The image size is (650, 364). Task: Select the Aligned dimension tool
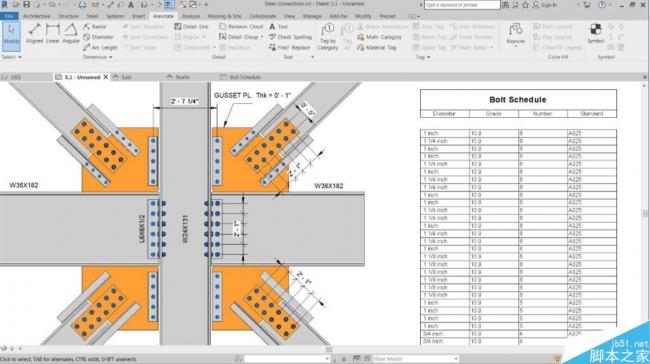click(x=34, y=34)
